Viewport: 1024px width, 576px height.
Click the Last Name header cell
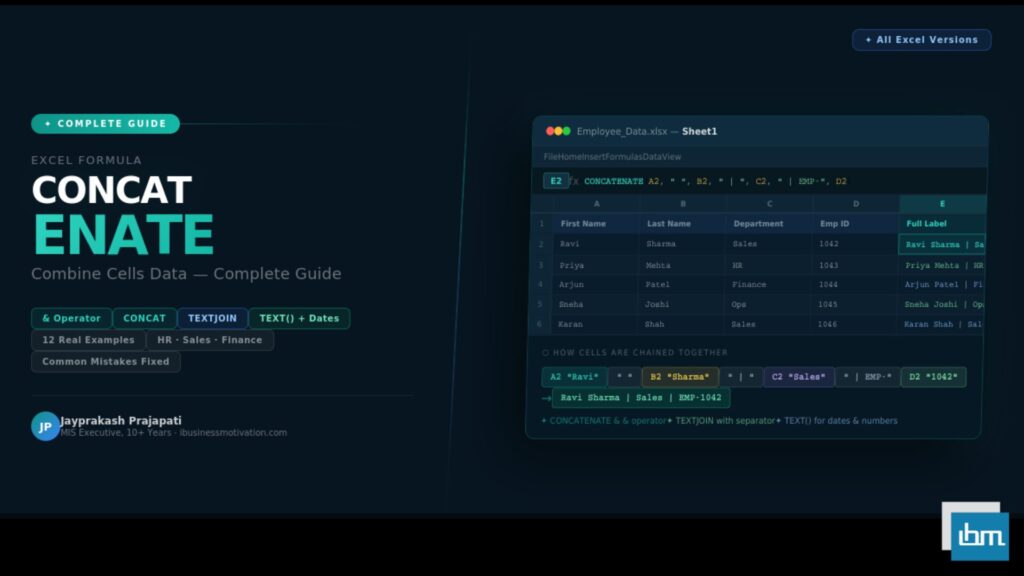[682, 223]
